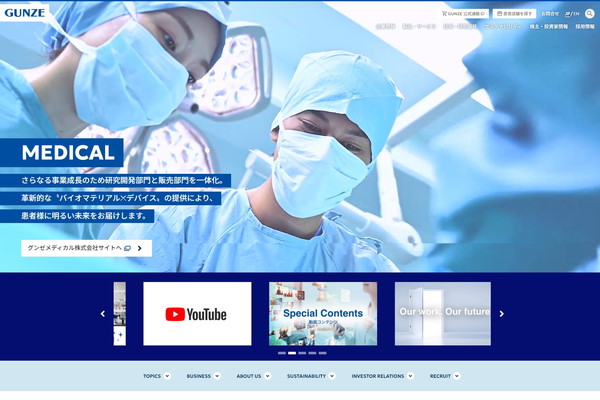The height and width of the screenshot is (400, 600).
Task: Expand the RECRUIT dropdown arrow
Action: pos(457,376)
